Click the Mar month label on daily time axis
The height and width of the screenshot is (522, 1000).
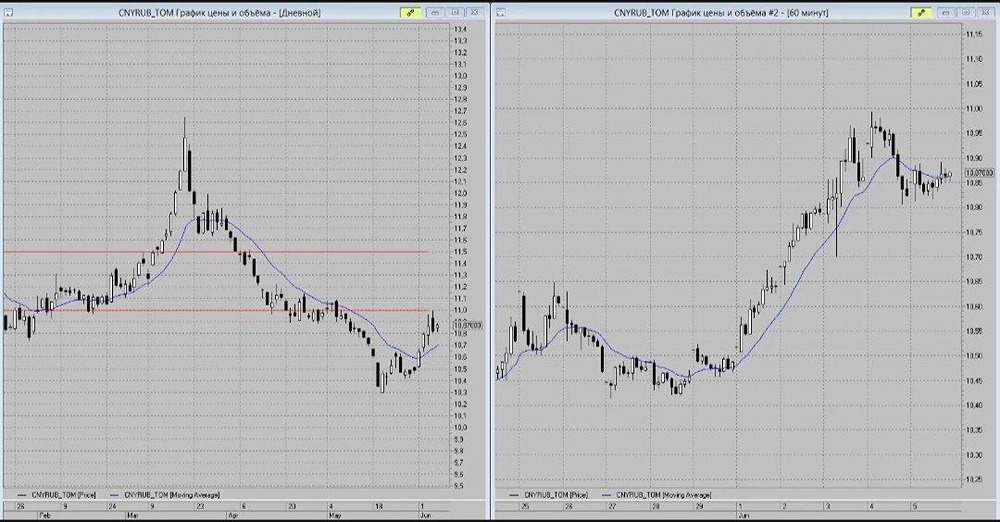(133, 514)
